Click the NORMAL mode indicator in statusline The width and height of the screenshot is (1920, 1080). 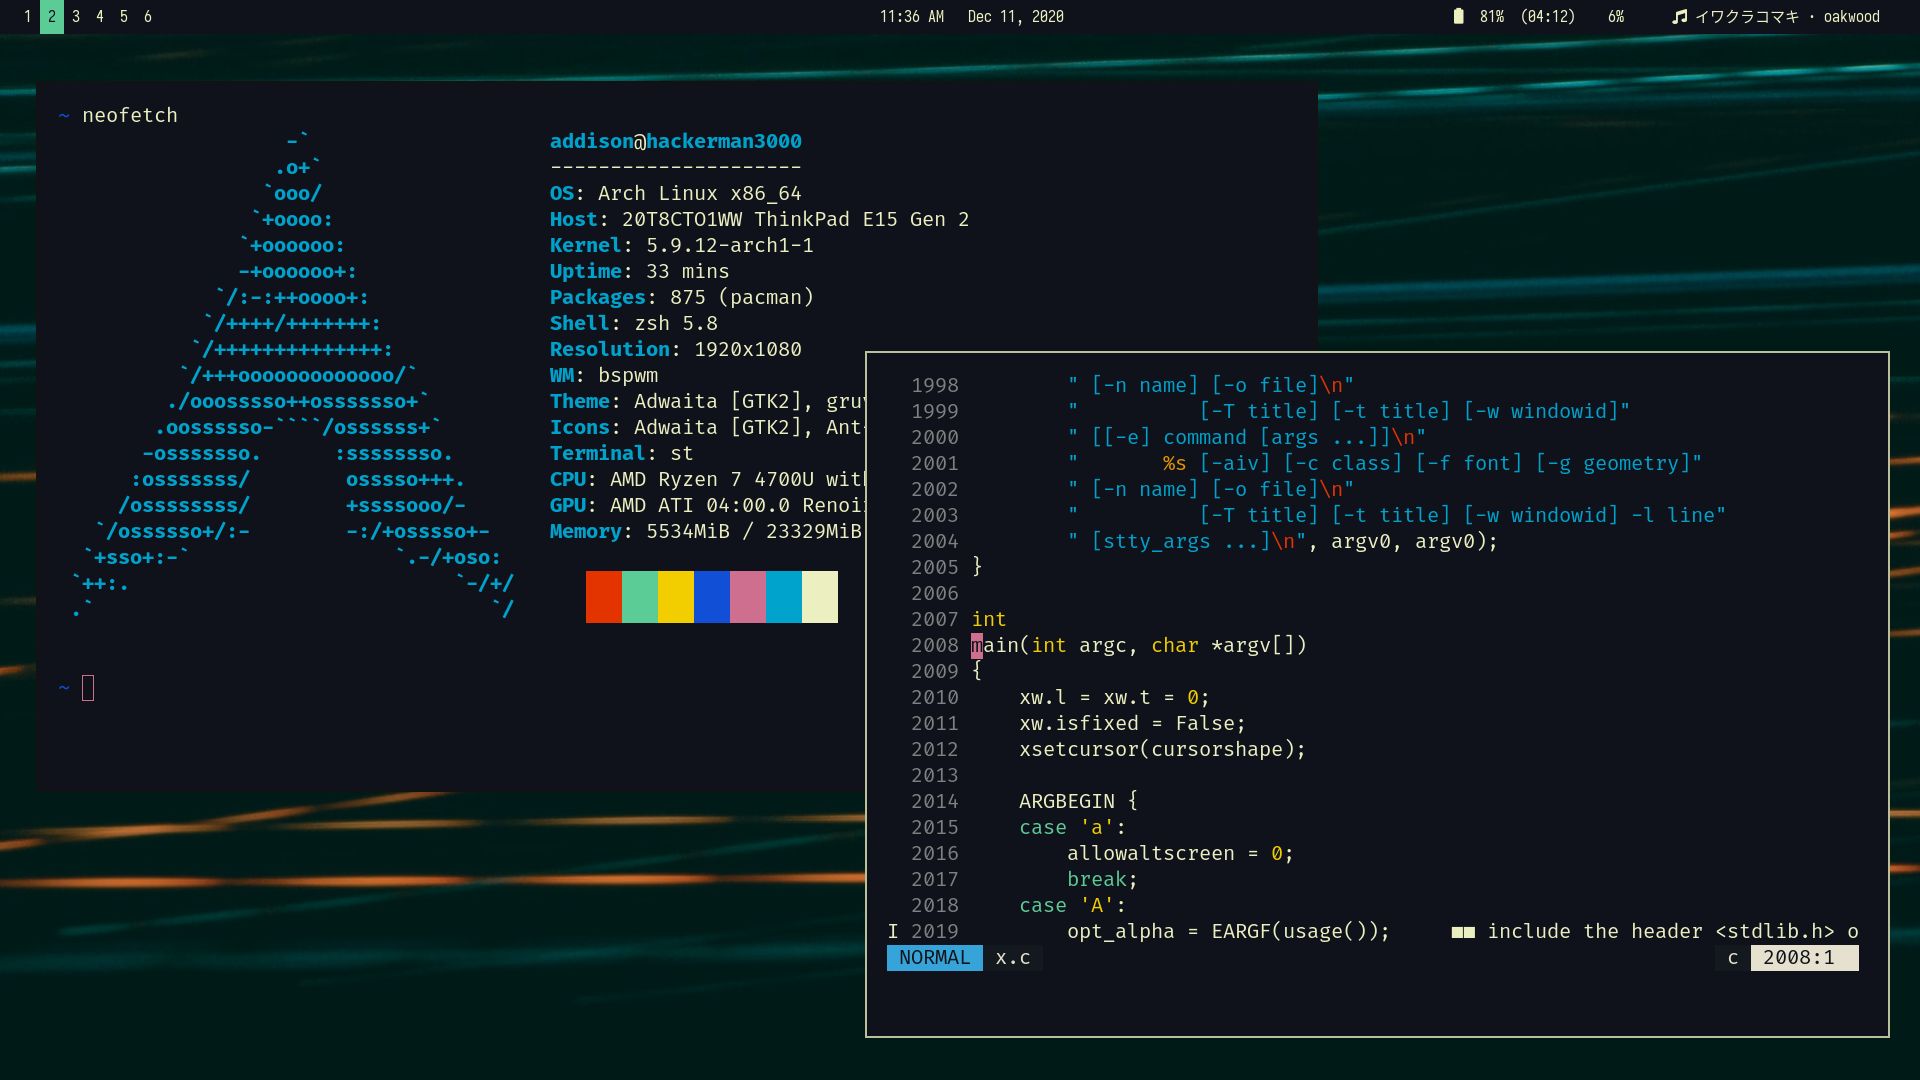(934, 958)
